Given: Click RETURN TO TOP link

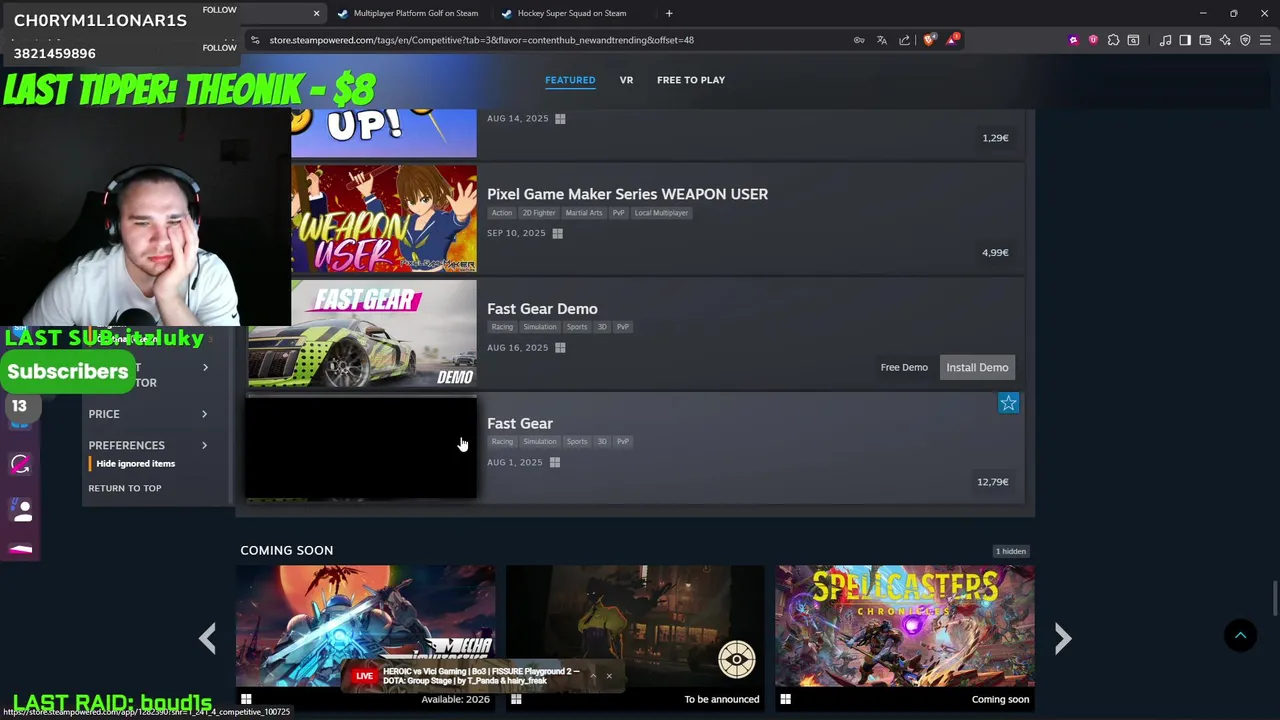Looking at the screenshot, I should pos(125,488).
